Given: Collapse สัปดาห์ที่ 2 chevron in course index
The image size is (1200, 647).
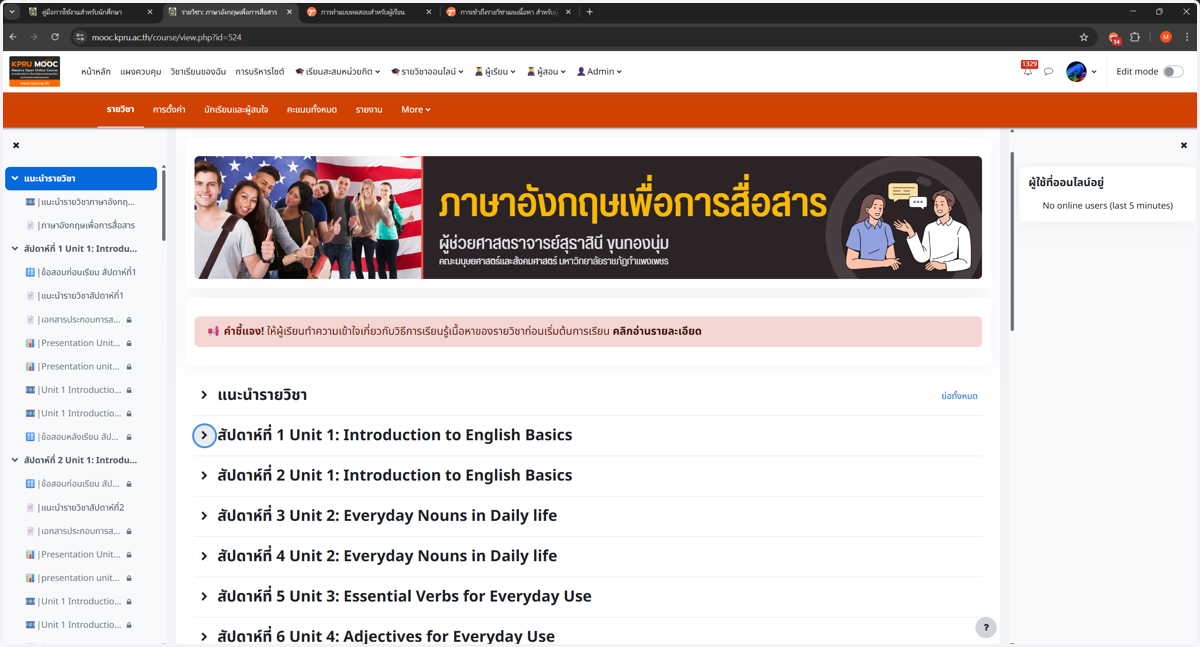Looking at the screenshot, I should 15,460.
